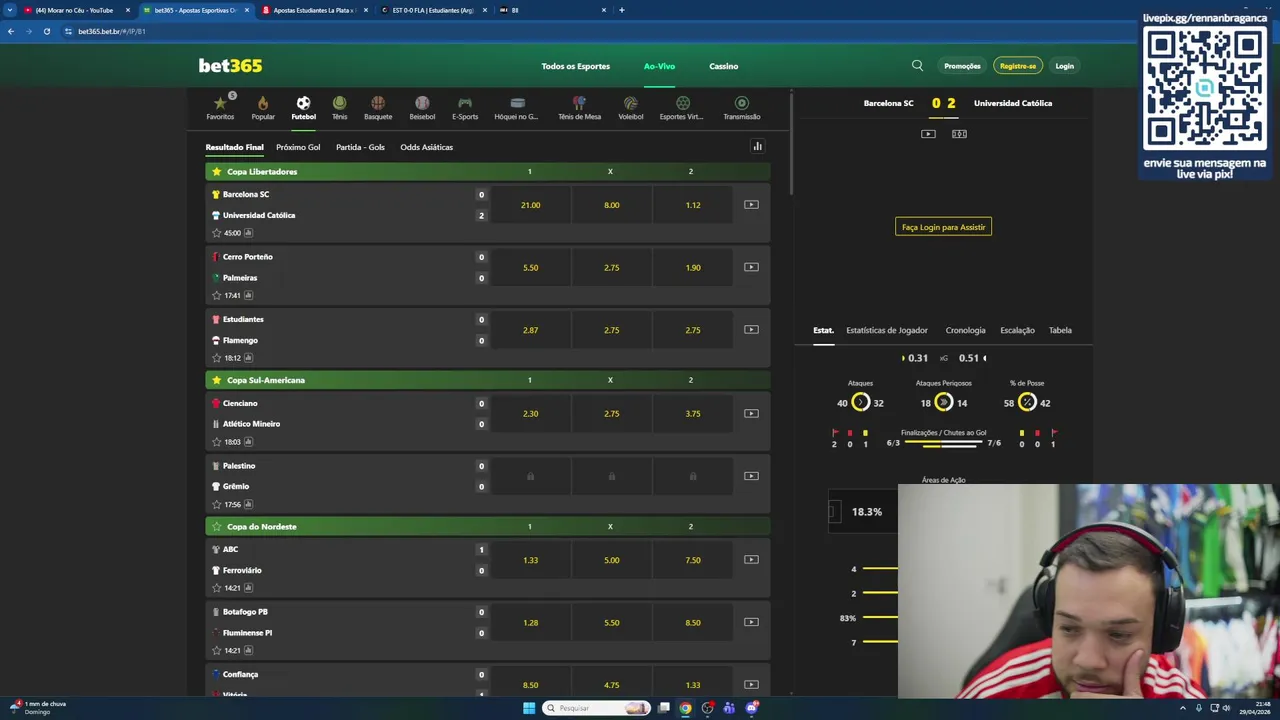This screenshot has width=1280, height=720.
Task: Open stats icon for Barcelona SC match
Action: pyautogui.click(x=248, y=233)
